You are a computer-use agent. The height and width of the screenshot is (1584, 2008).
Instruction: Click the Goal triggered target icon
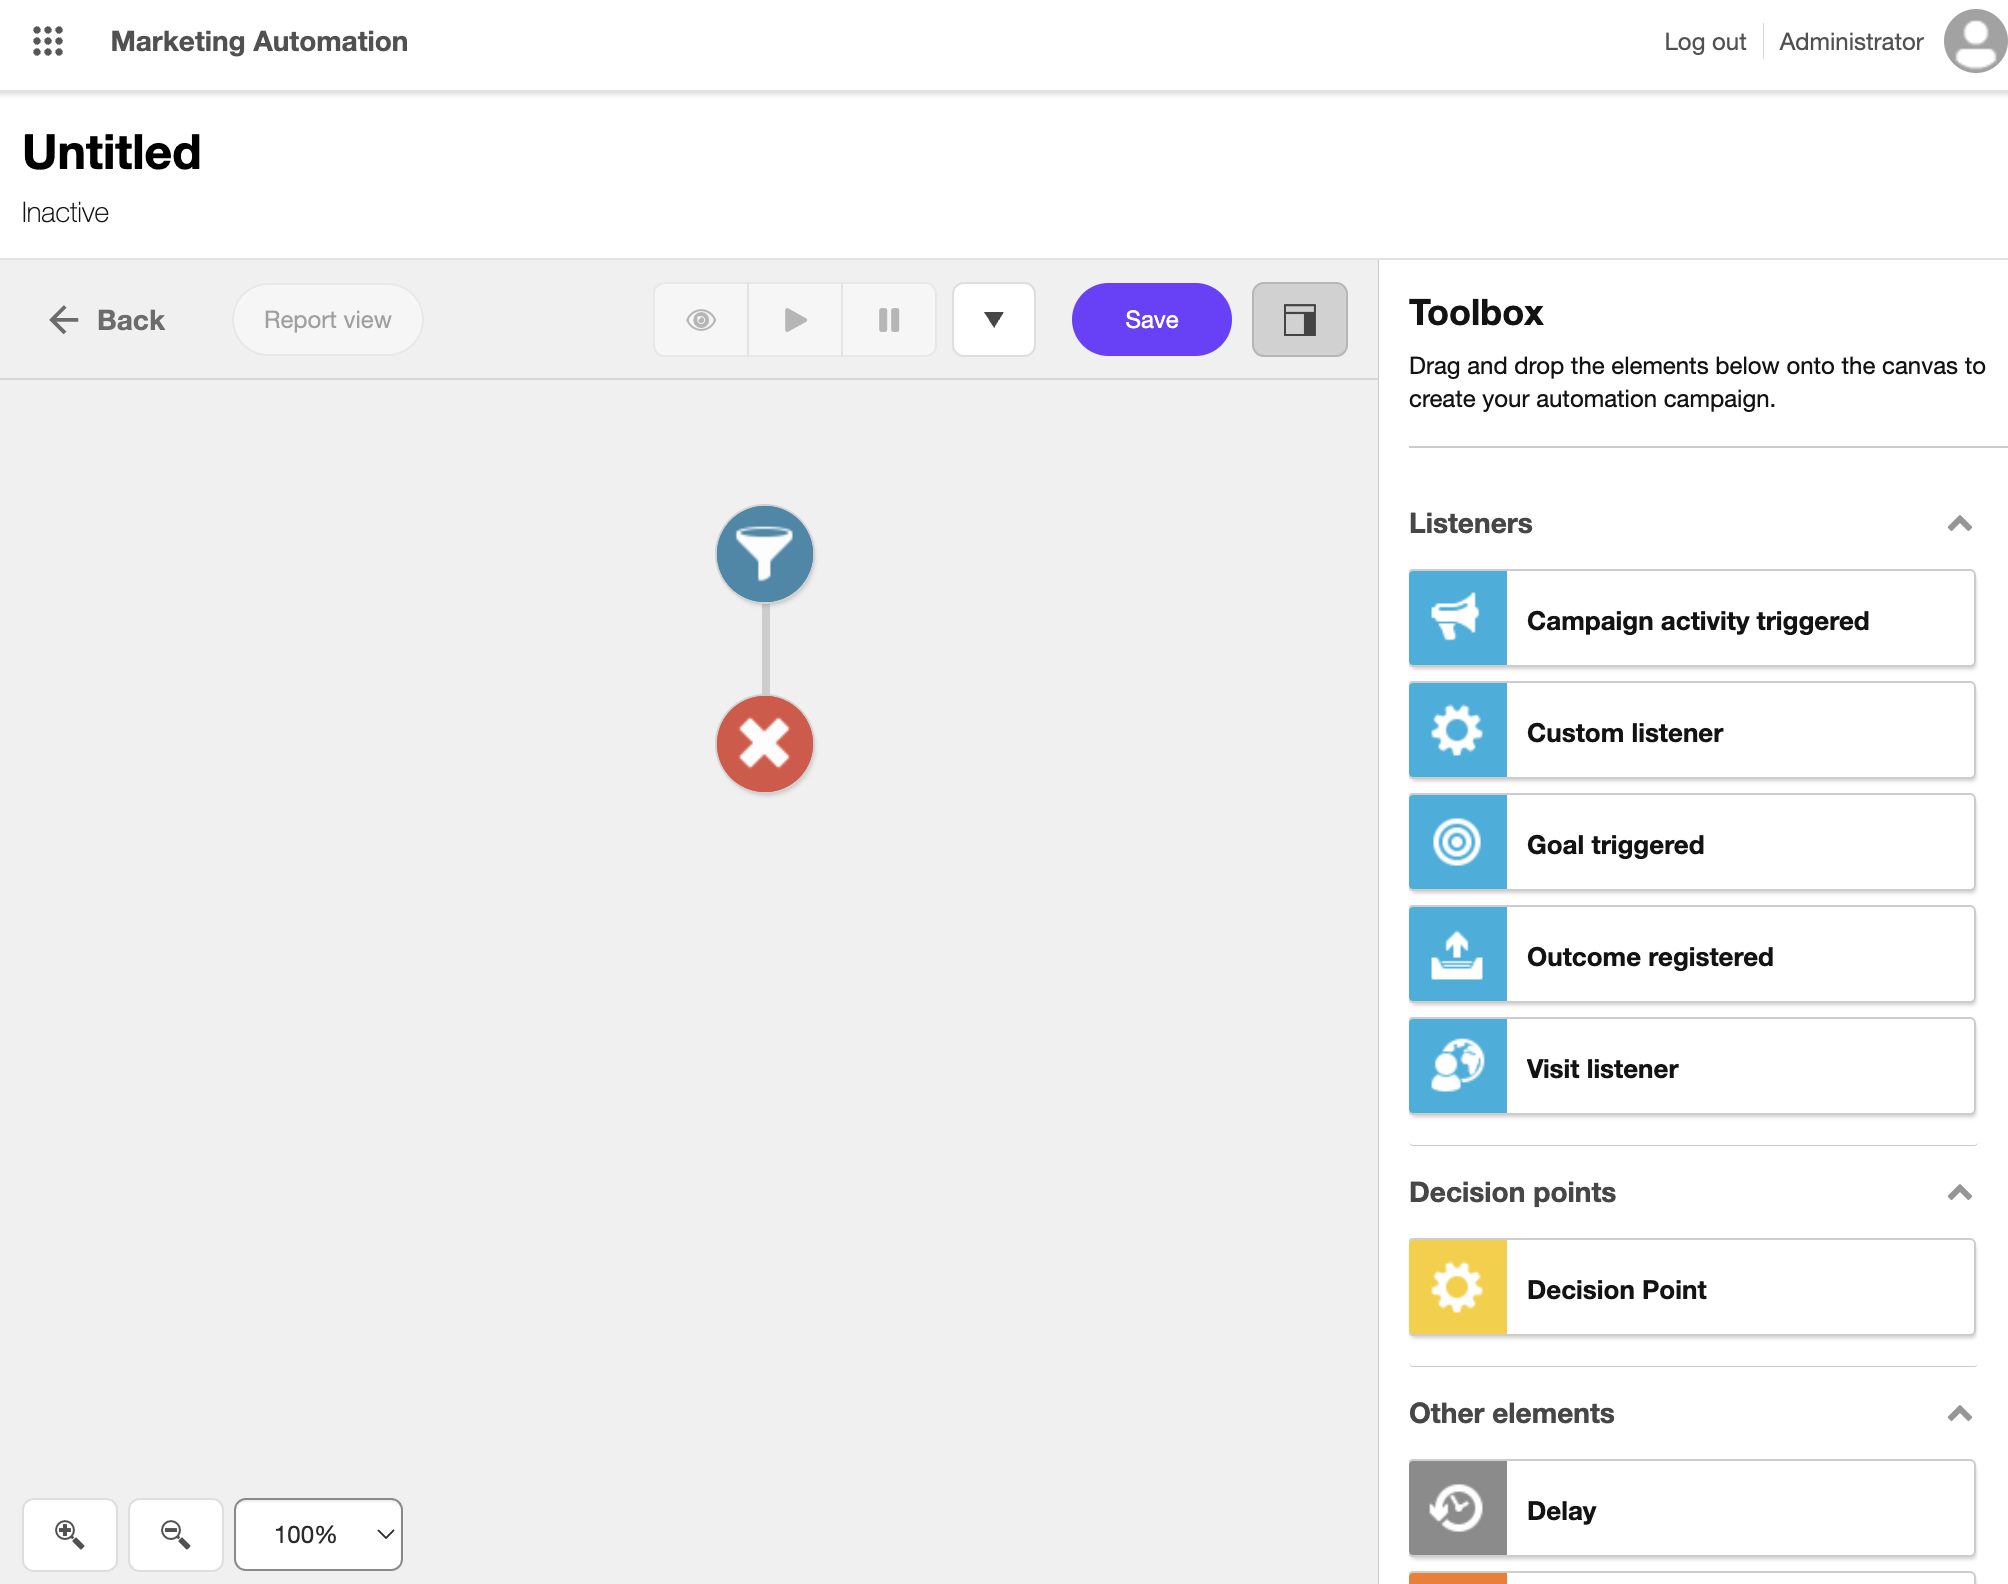1458,843
